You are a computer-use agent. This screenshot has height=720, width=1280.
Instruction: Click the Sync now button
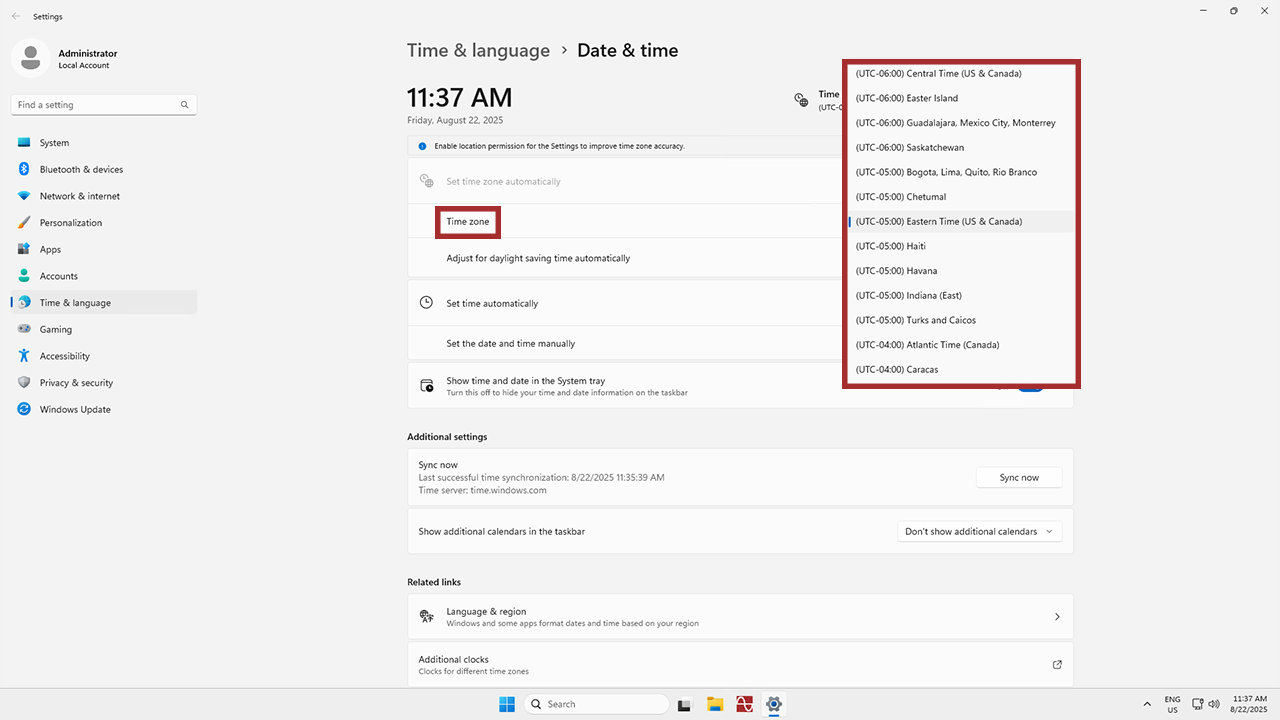tap(1018, 478)
